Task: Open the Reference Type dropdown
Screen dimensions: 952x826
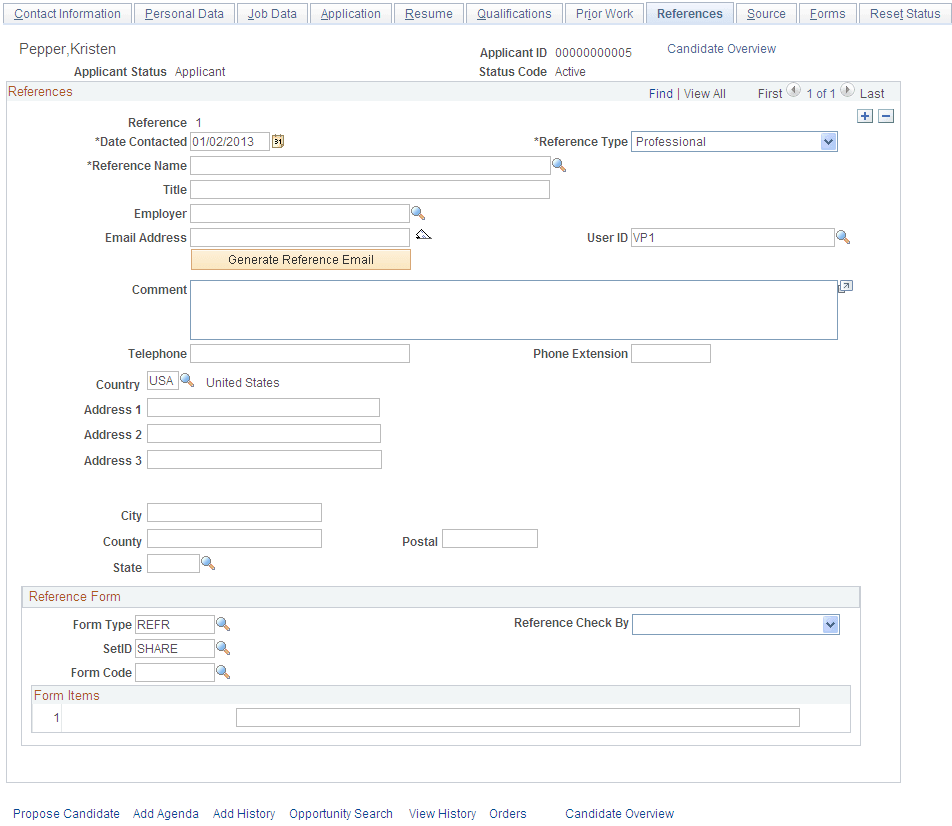Action: 828,141
